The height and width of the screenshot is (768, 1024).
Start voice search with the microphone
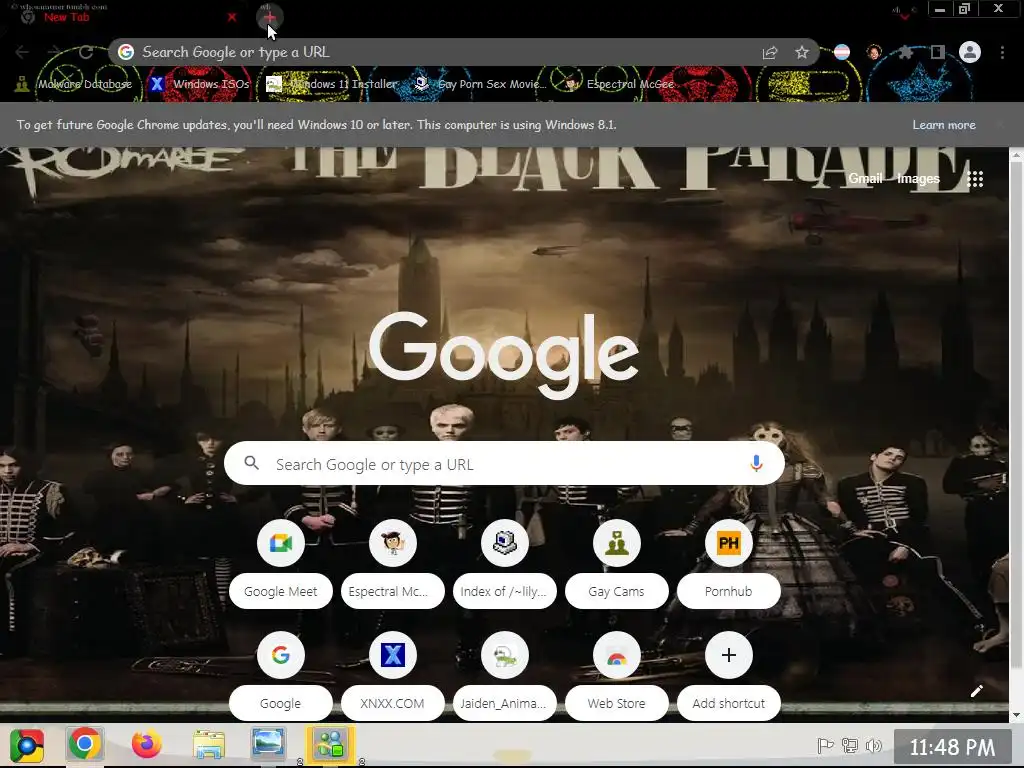(x=756, y=464)
